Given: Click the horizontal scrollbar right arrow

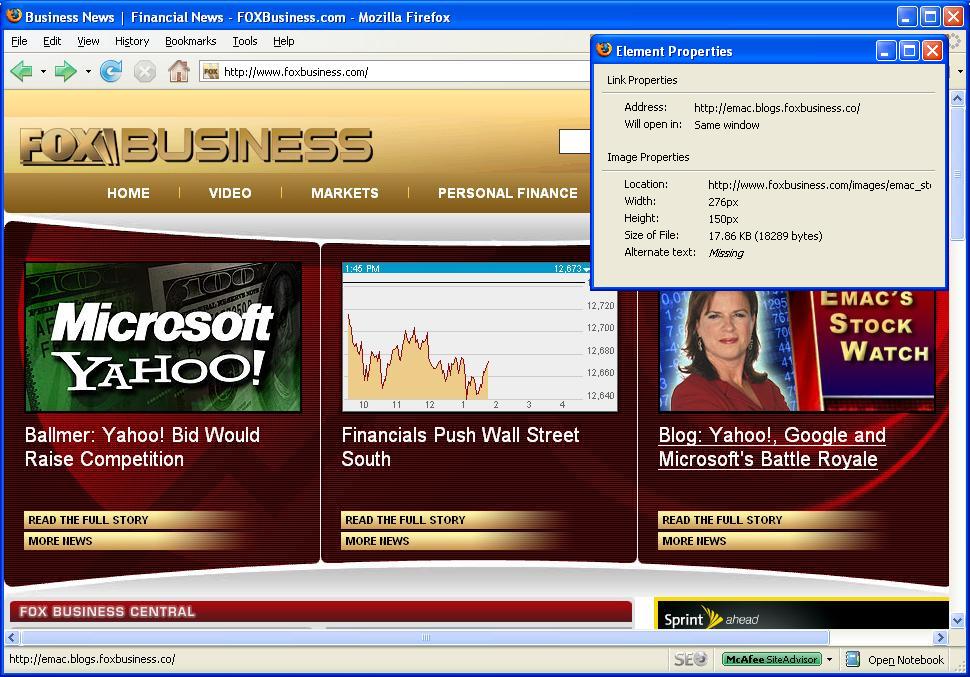Looking at the screenshot, I should coord(941,637).
